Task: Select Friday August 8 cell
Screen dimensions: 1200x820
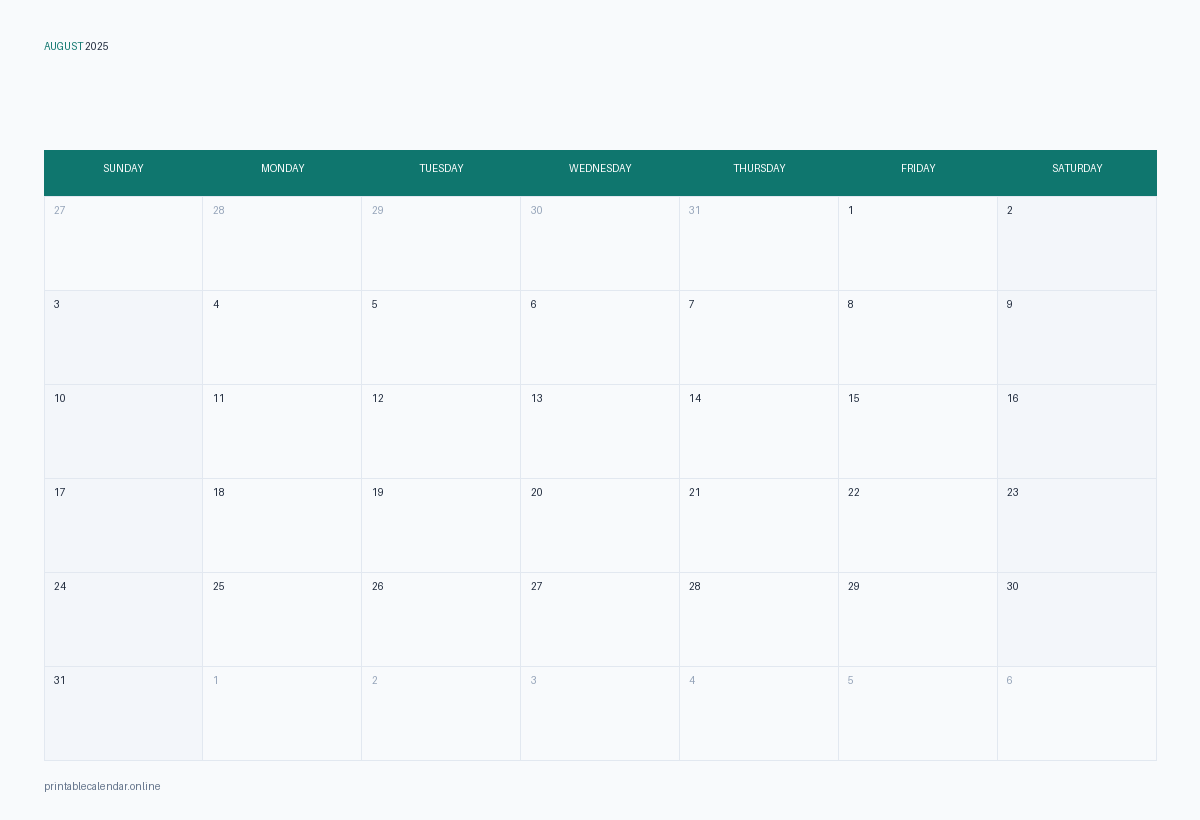Action: pyautogui.click(x=918, y=338)
